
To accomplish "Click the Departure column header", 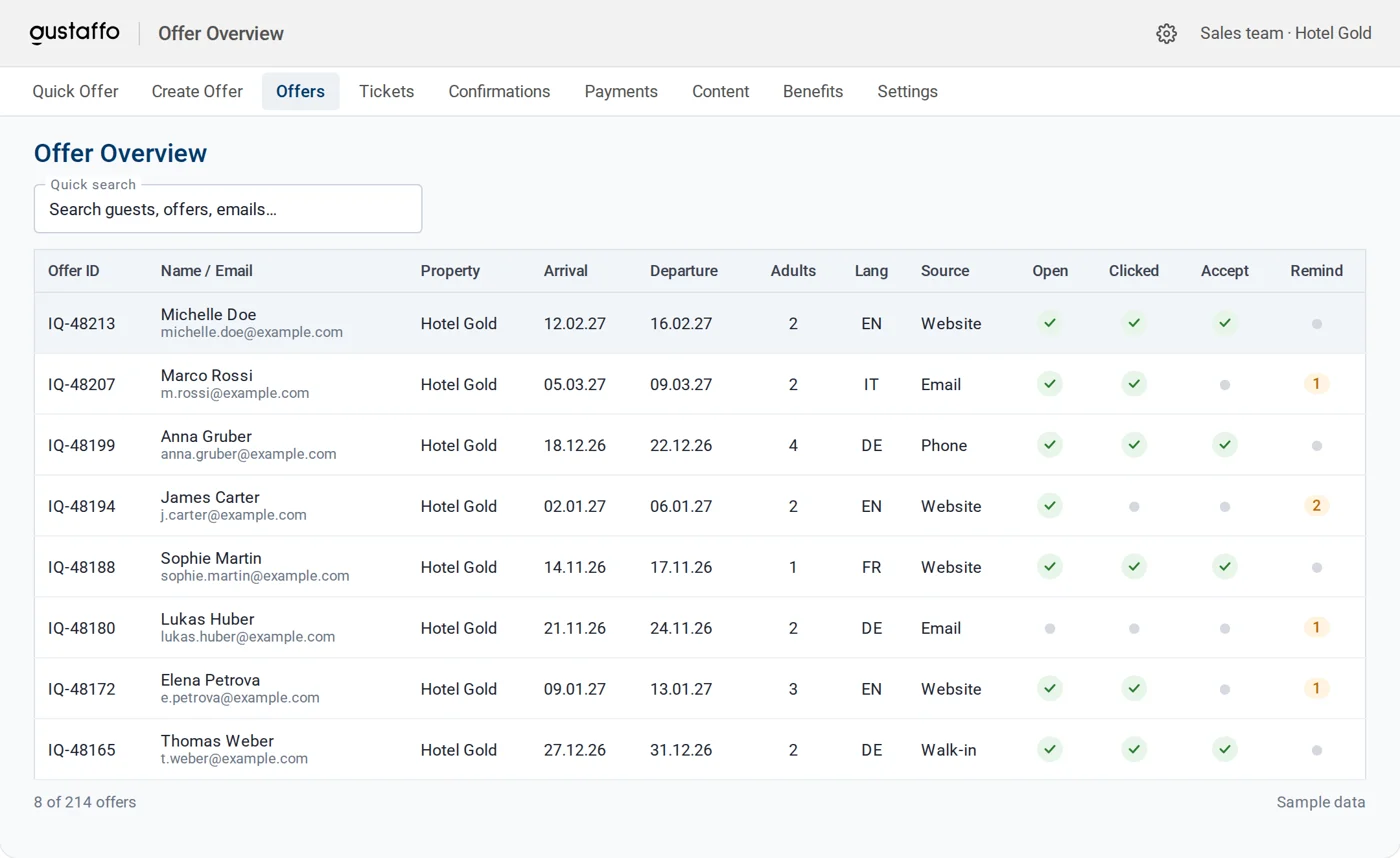I will 684,271.
